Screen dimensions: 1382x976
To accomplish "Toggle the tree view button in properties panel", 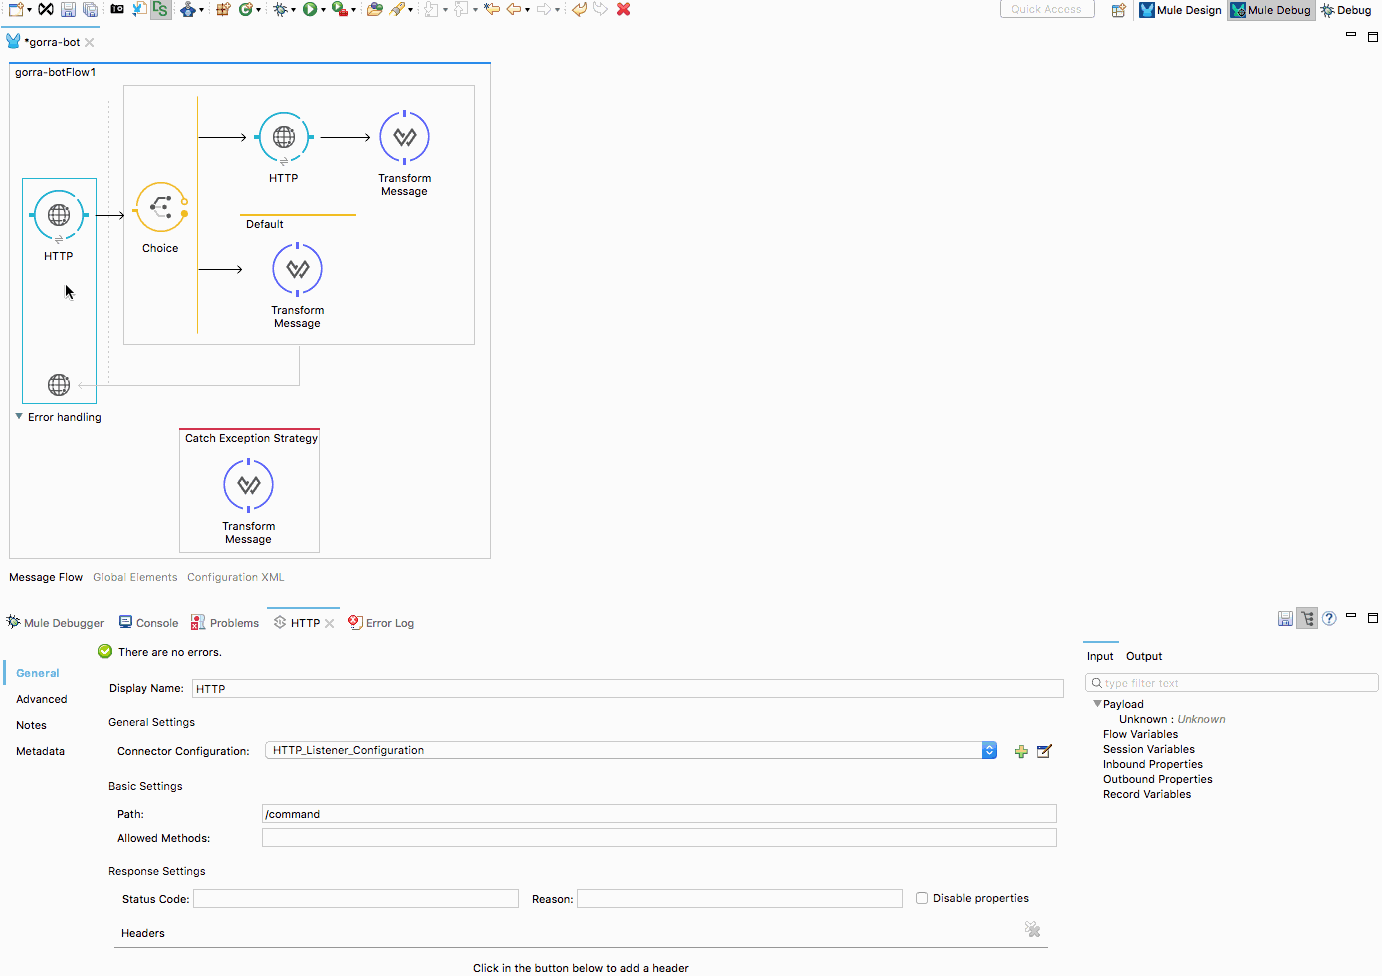I will (x=1307, y=619).
